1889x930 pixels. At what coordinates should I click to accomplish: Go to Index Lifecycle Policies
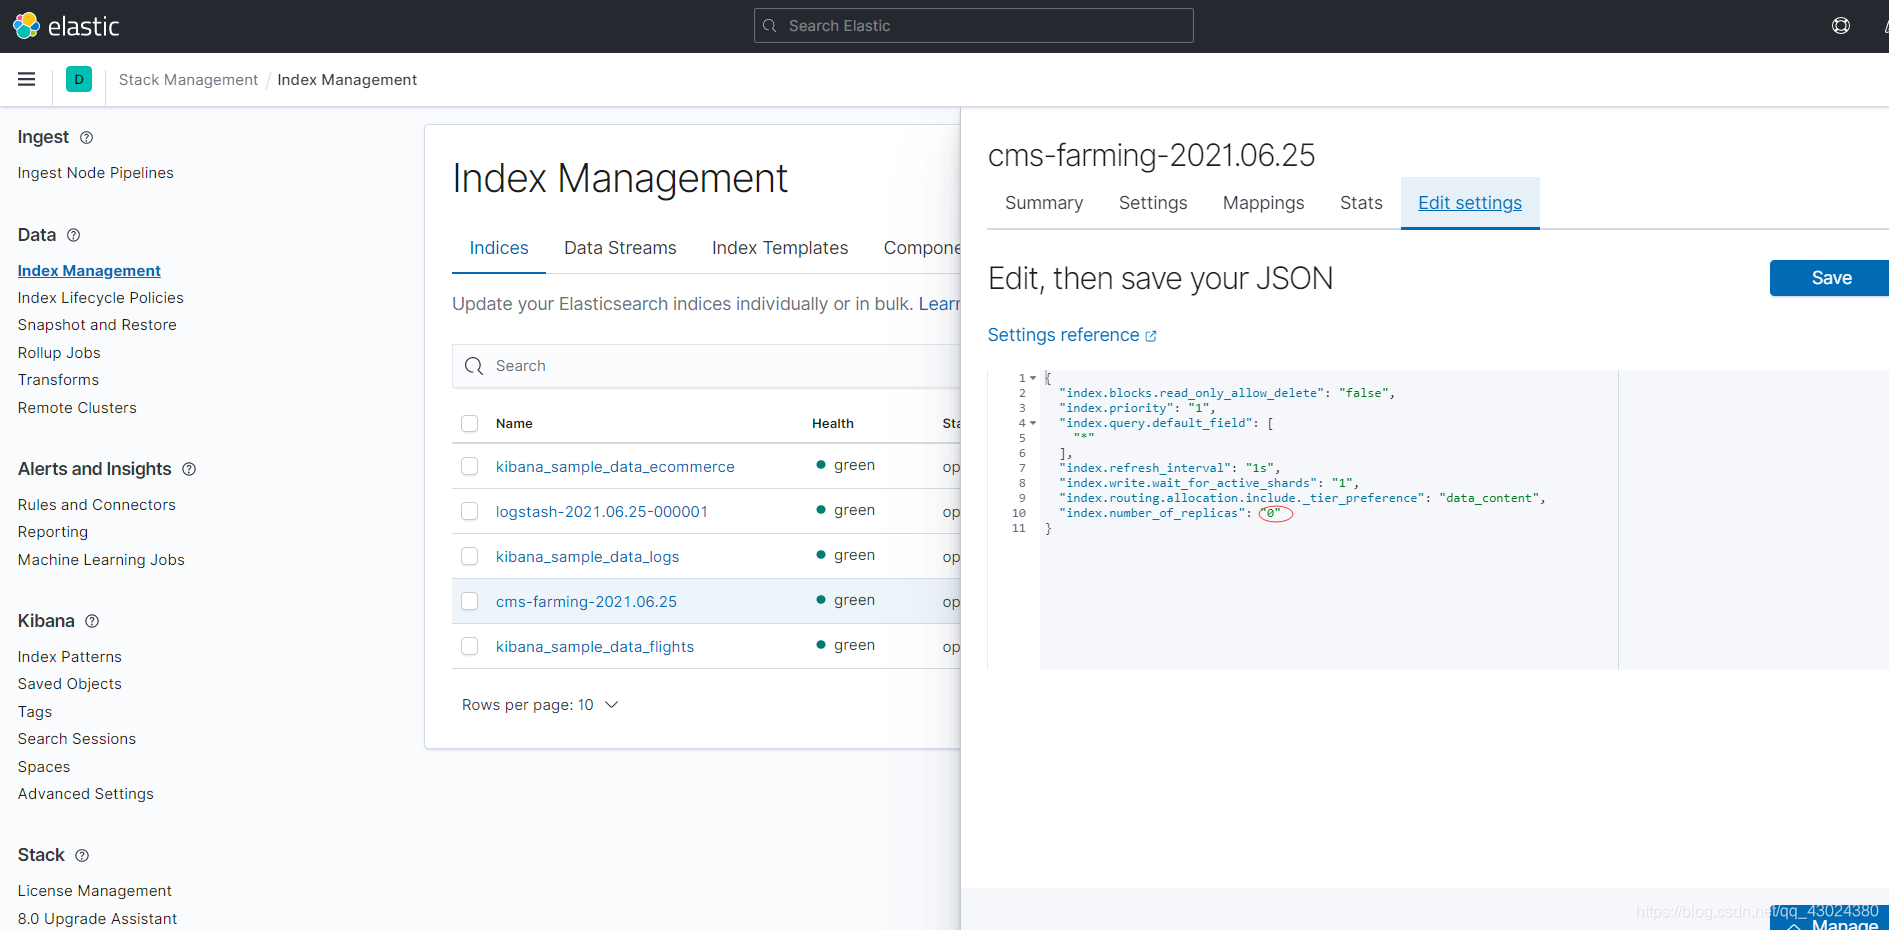coord(100,298)
